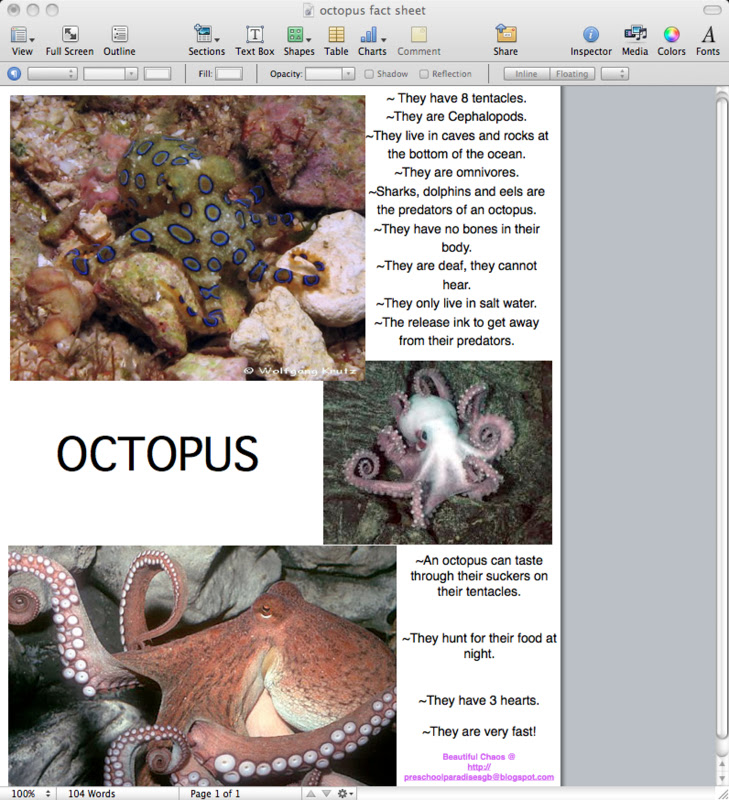Click the Fill color well
This screenshot has height=800, width=729.
coord(229,74)
